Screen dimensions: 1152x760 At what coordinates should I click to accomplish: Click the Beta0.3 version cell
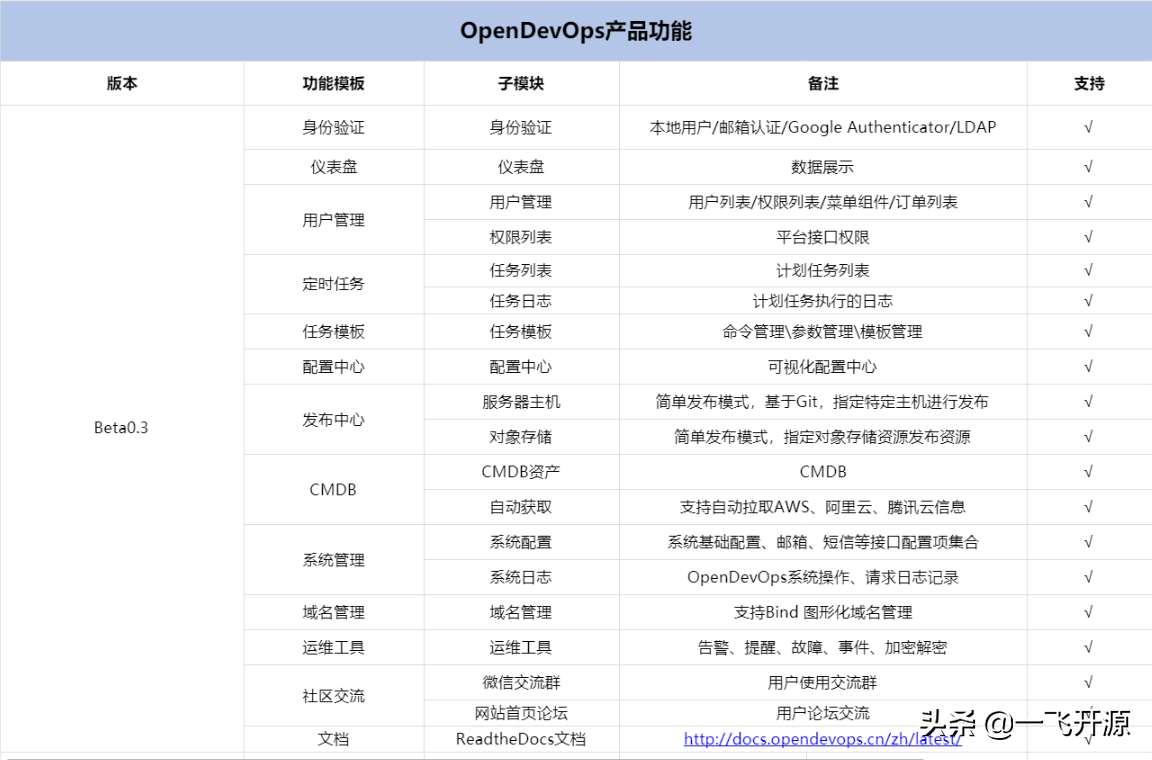(x=121, y=427)
